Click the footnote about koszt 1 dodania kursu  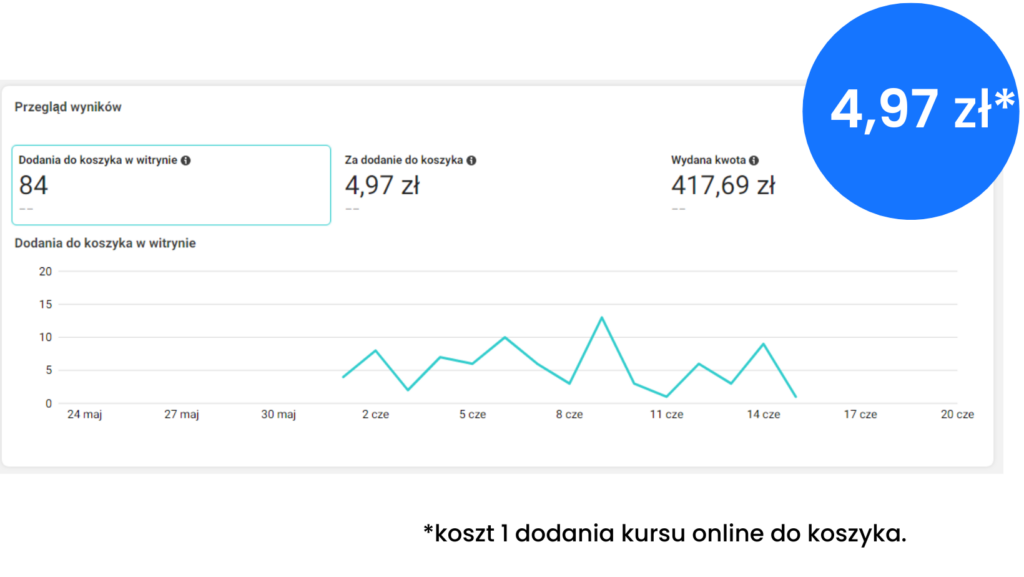click(x=665, y=533)
